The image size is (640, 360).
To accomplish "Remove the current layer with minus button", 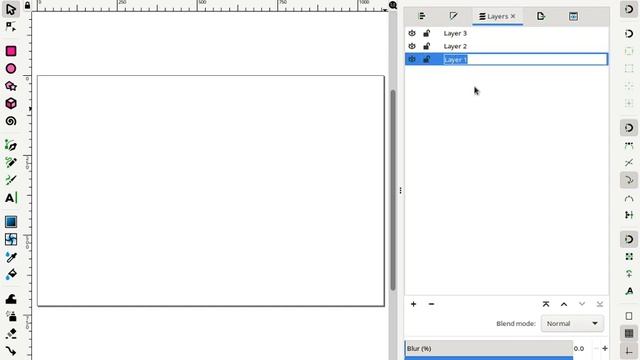I will tap(431, 304).
